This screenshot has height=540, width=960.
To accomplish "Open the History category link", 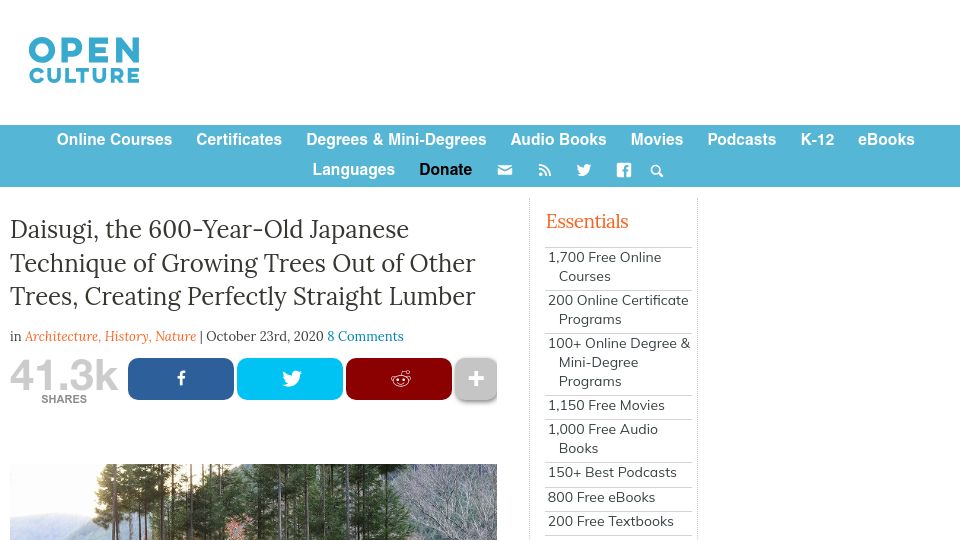I will point(127,336).
